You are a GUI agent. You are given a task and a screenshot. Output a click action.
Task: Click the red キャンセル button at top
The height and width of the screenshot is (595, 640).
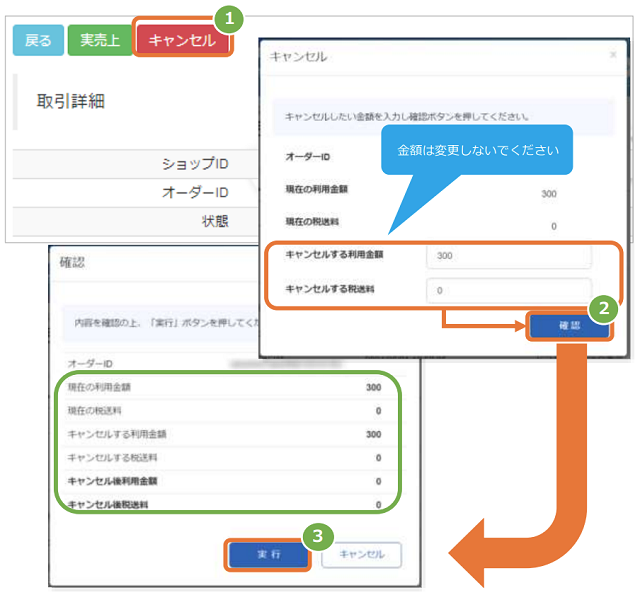tap(182, 40)
